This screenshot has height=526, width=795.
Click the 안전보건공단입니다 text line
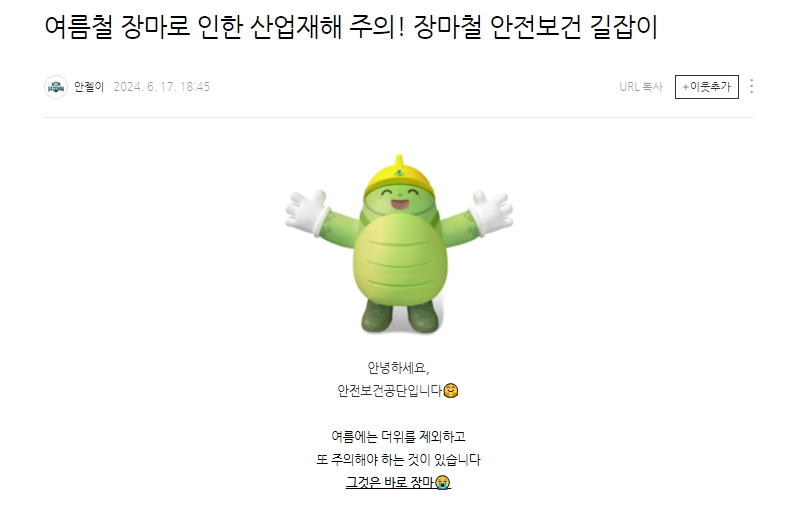tap(390, 391)
